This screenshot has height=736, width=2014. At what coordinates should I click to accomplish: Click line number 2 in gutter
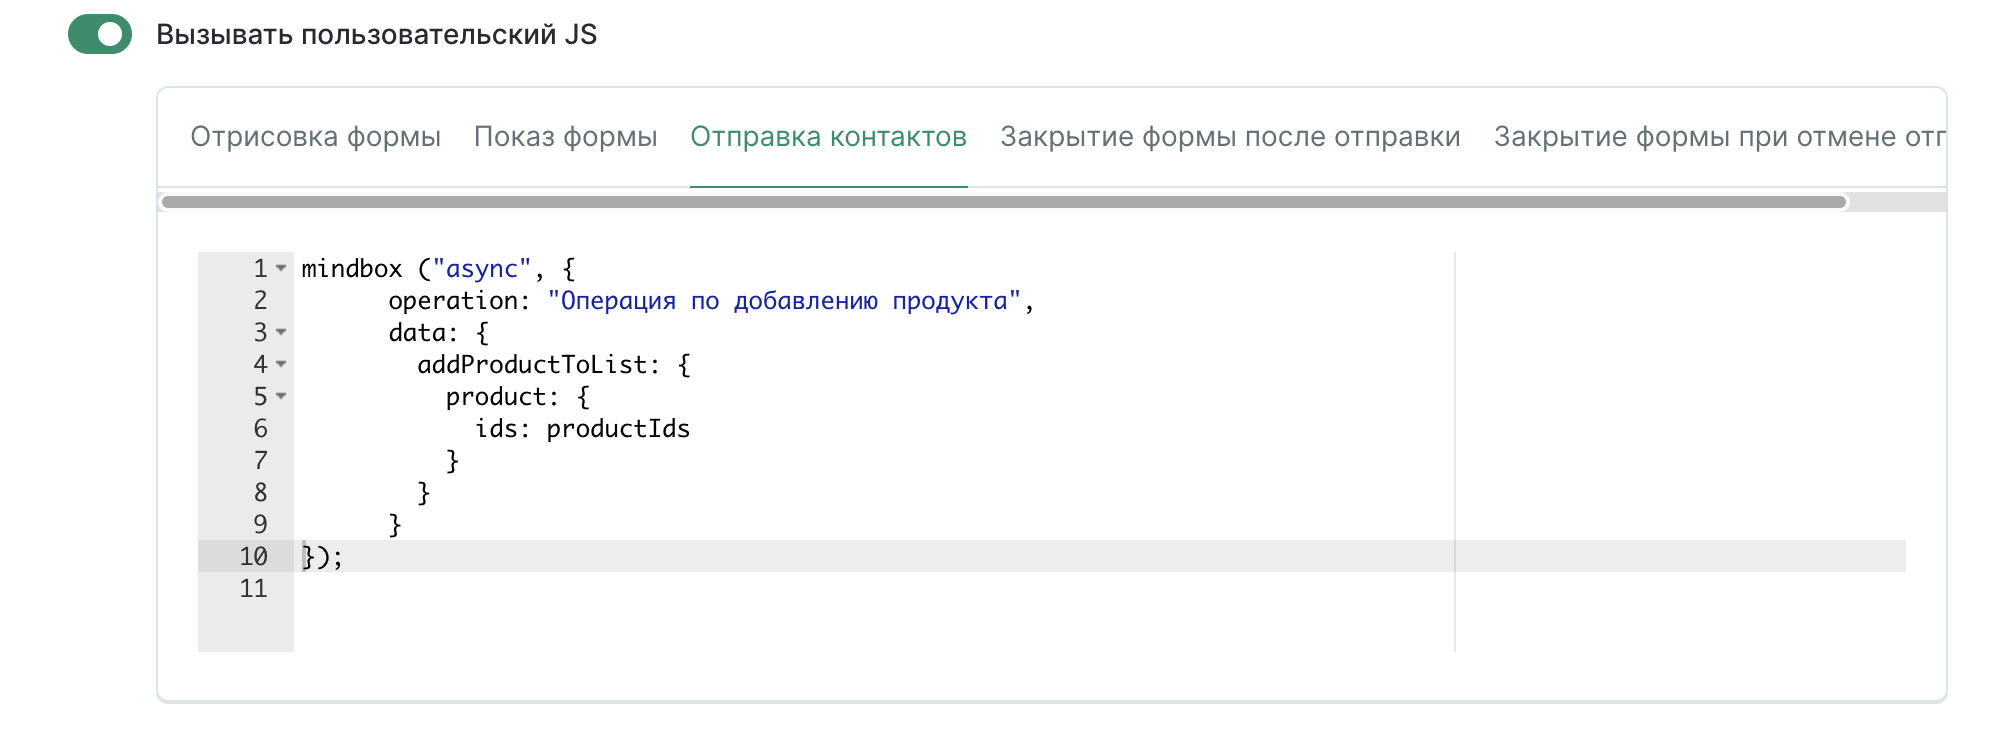pos(260,300)
